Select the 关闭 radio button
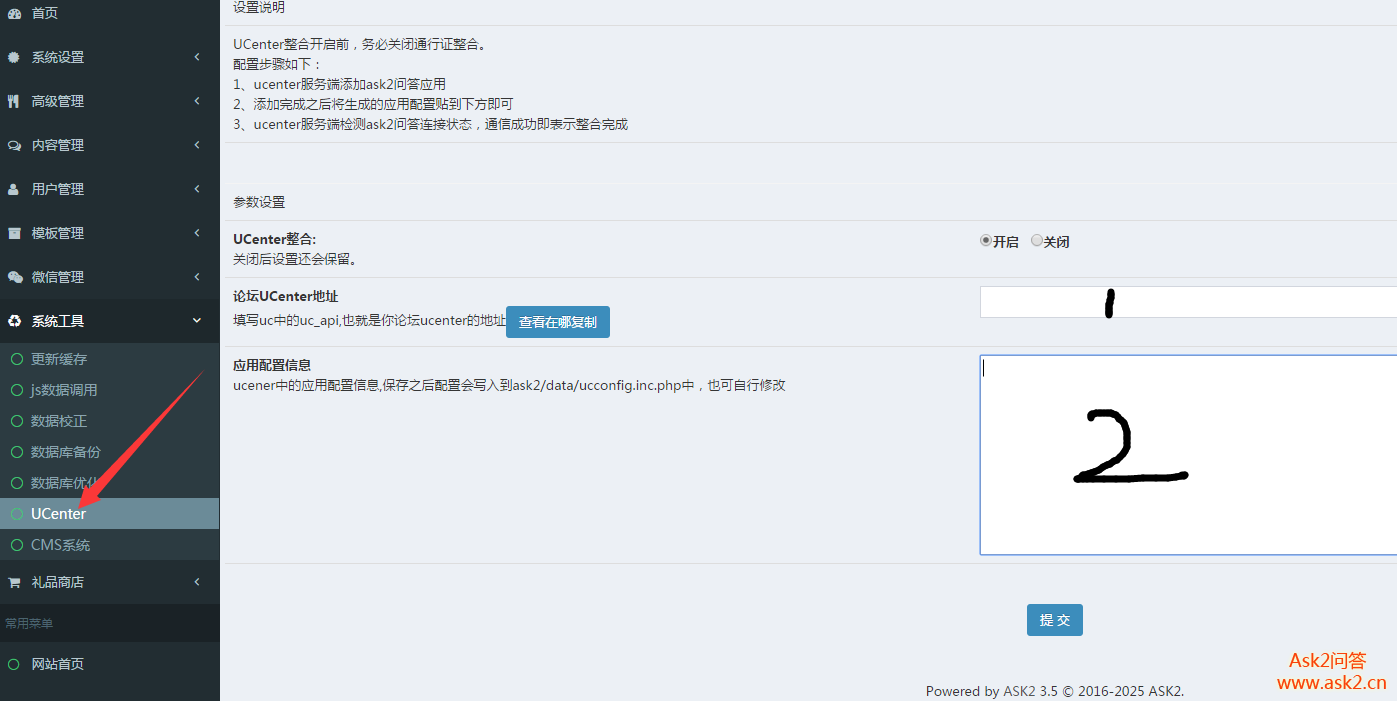The image size is (1397, 701). click(1037, 241)
